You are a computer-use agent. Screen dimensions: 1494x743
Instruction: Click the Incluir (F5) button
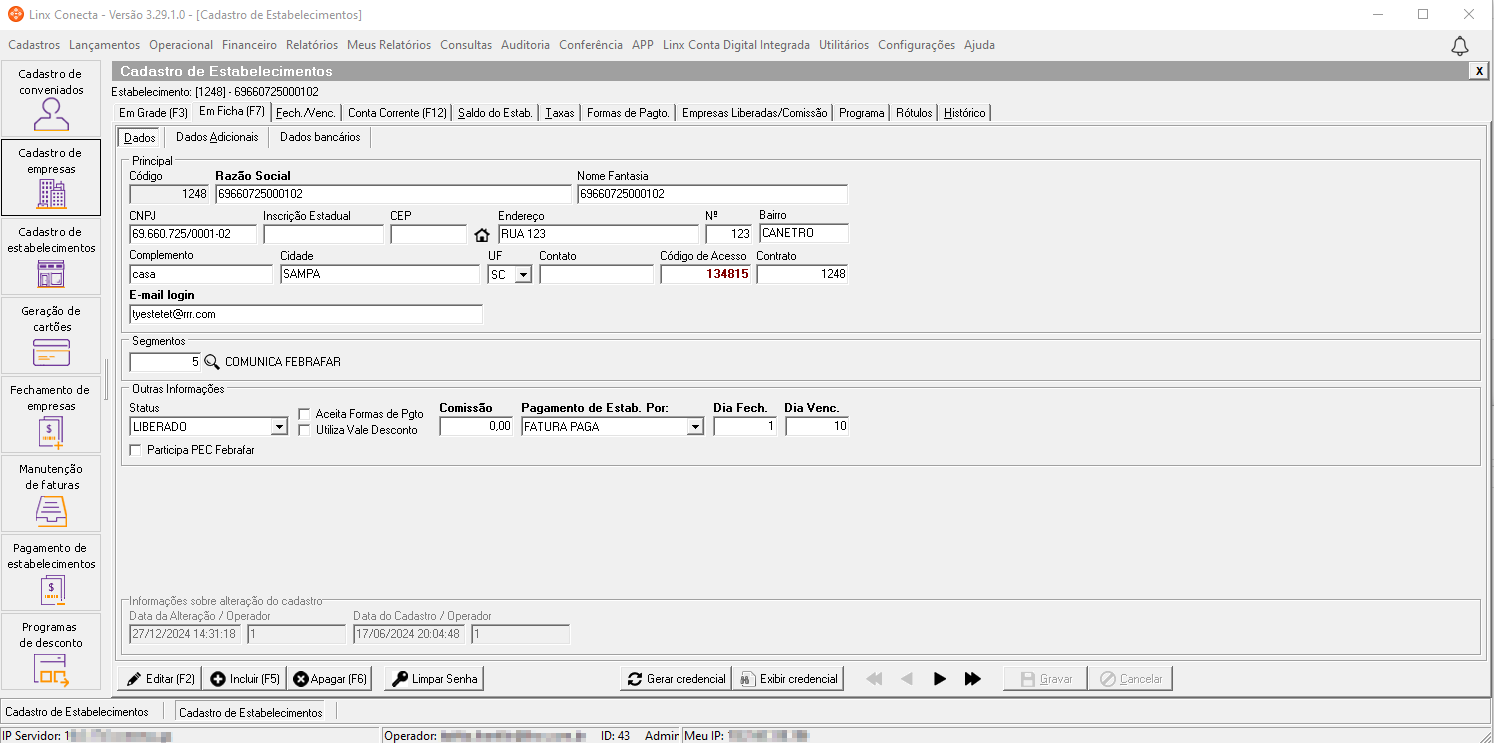coord(244,679)
